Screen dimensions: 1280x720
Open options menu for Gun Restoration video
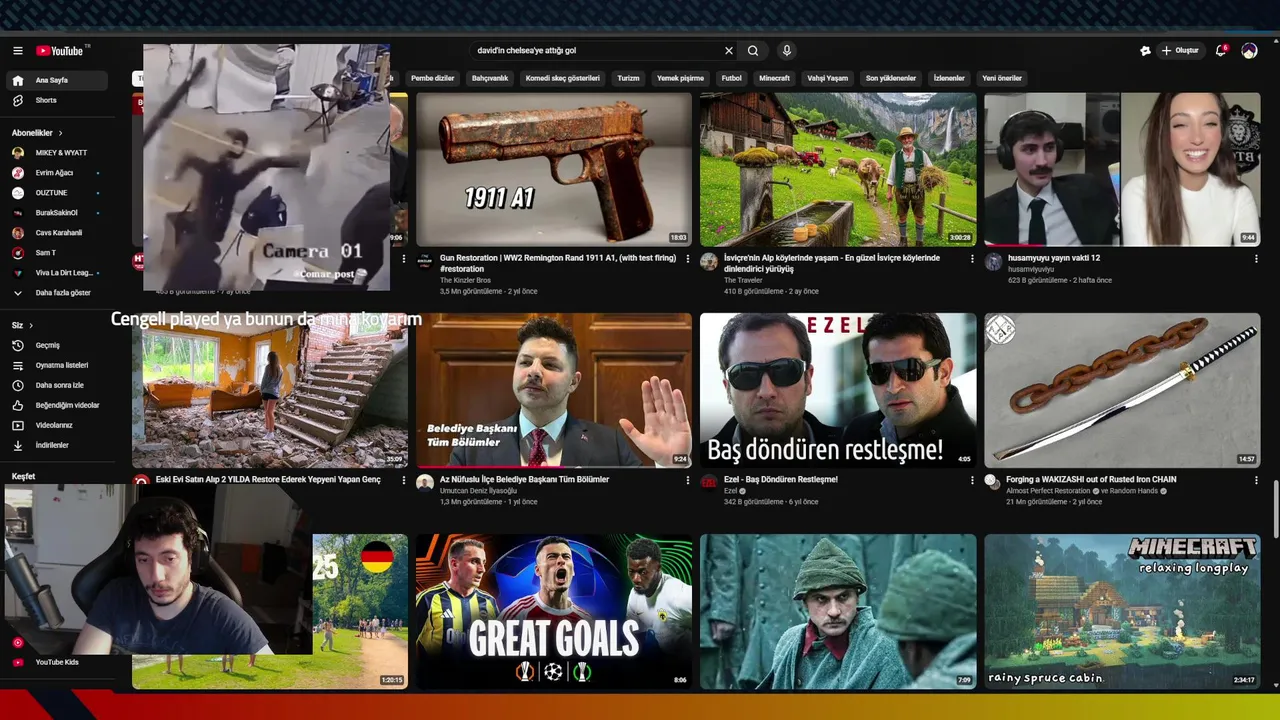[x=688, y=259]
